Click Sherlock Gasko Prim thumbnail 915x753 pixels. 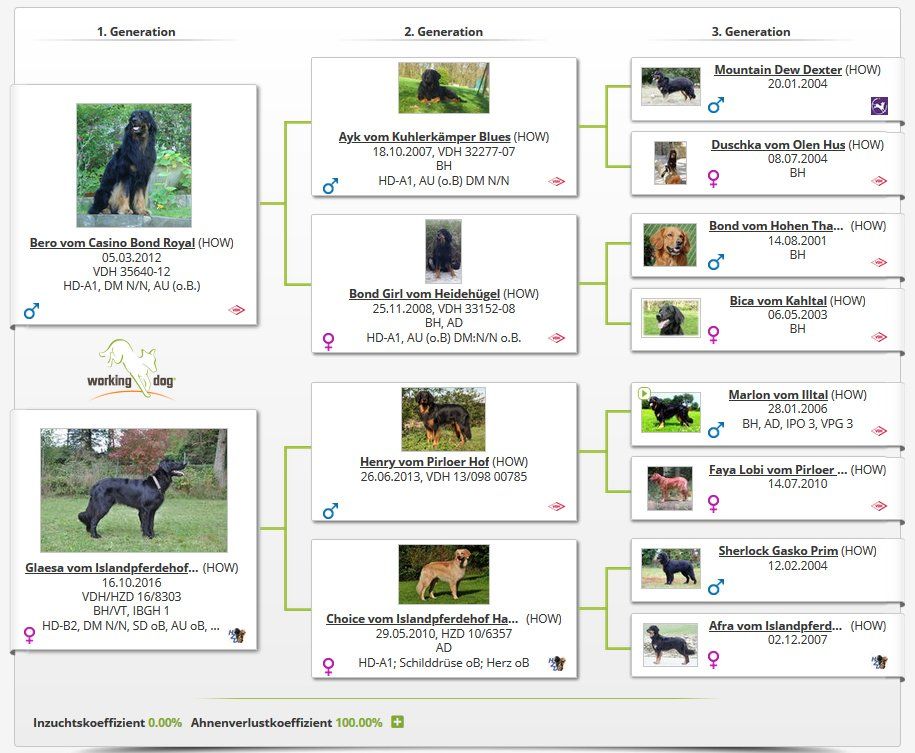pos(670,567)
